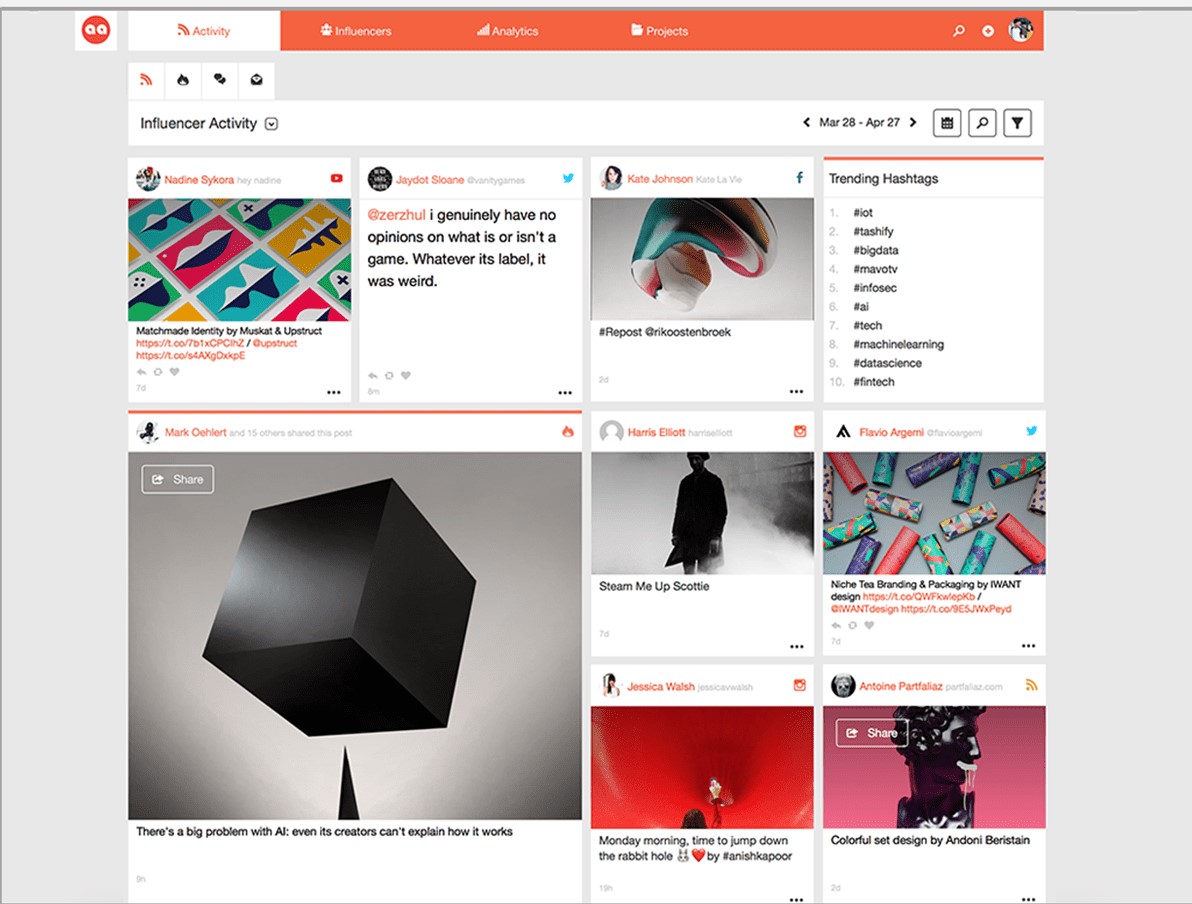
Task: Reply to Nadine Sykora's post
Action: click(x=141, y=372)
